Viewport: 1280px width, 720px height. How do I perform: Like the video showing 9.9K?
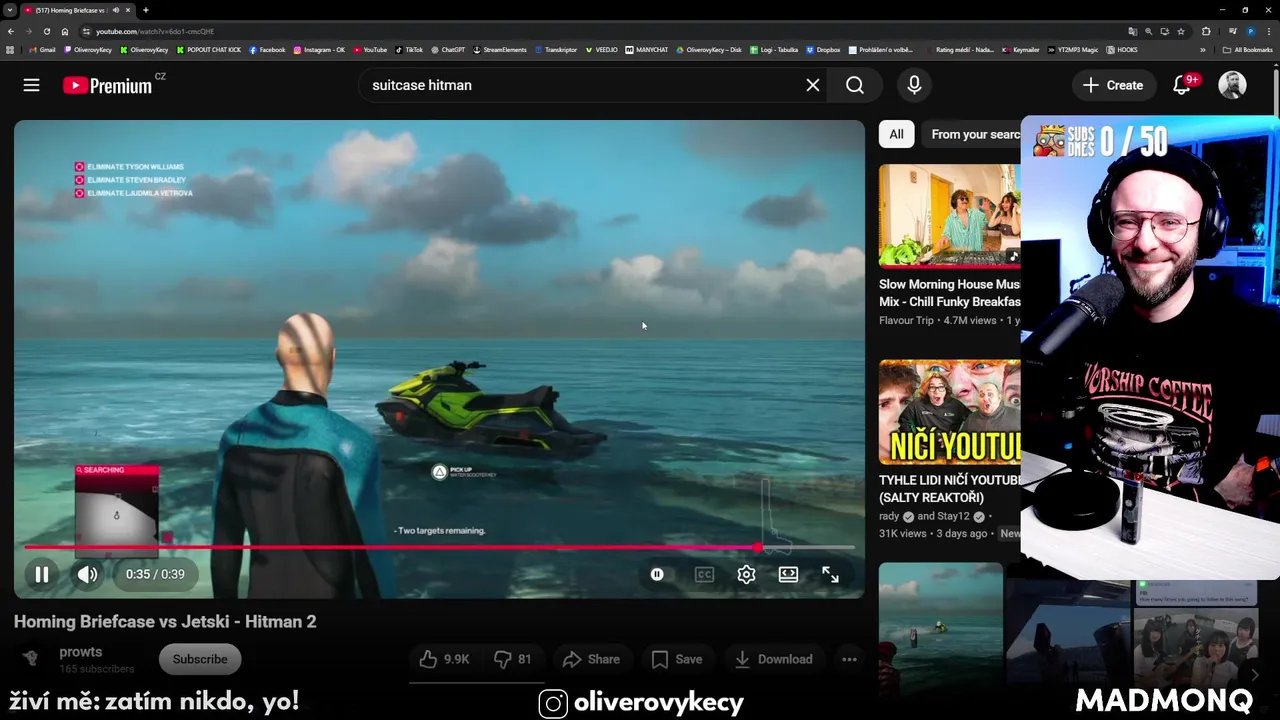445,659
